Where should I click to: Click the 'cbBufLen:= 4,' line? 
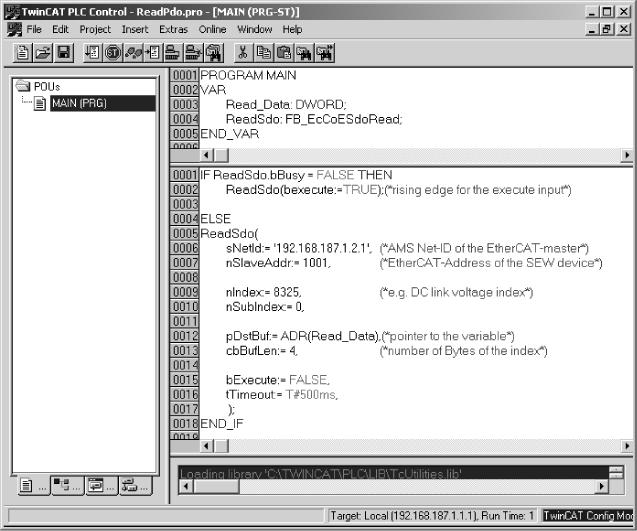262,351
